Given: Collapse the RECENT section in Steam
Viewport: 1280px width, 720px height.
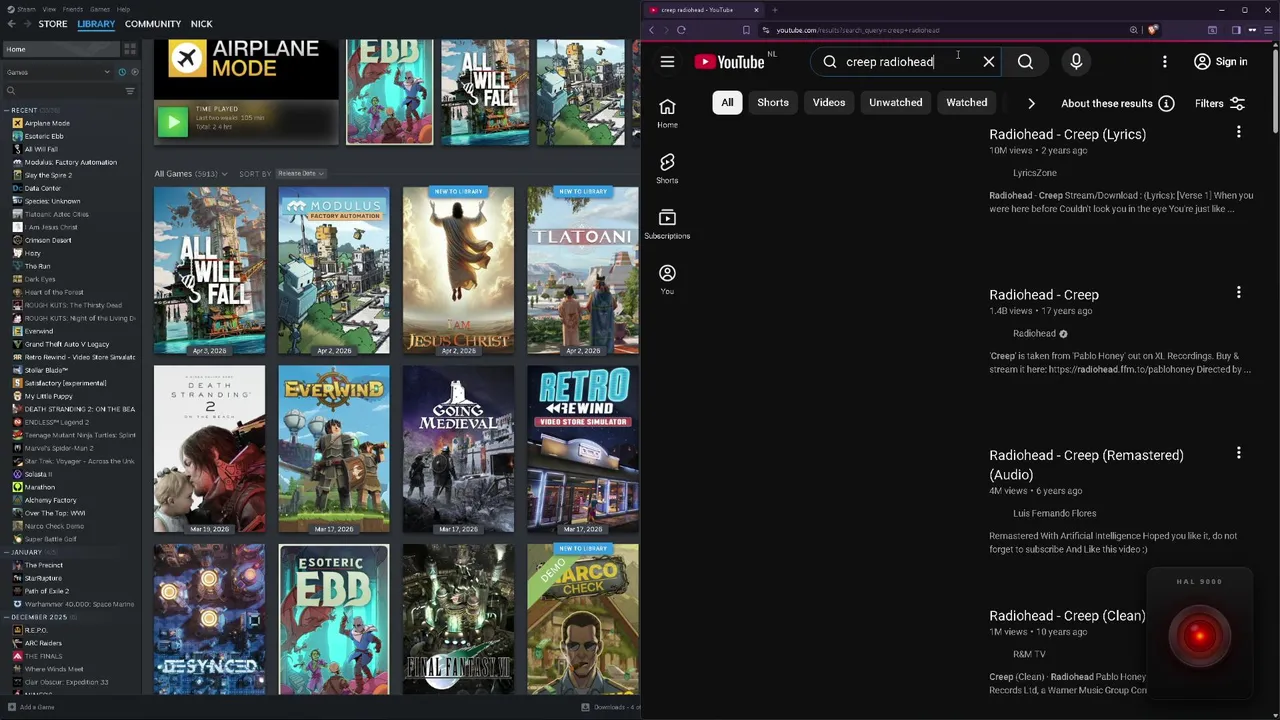Looking at the screenshot, I should [x=8, y=110].
